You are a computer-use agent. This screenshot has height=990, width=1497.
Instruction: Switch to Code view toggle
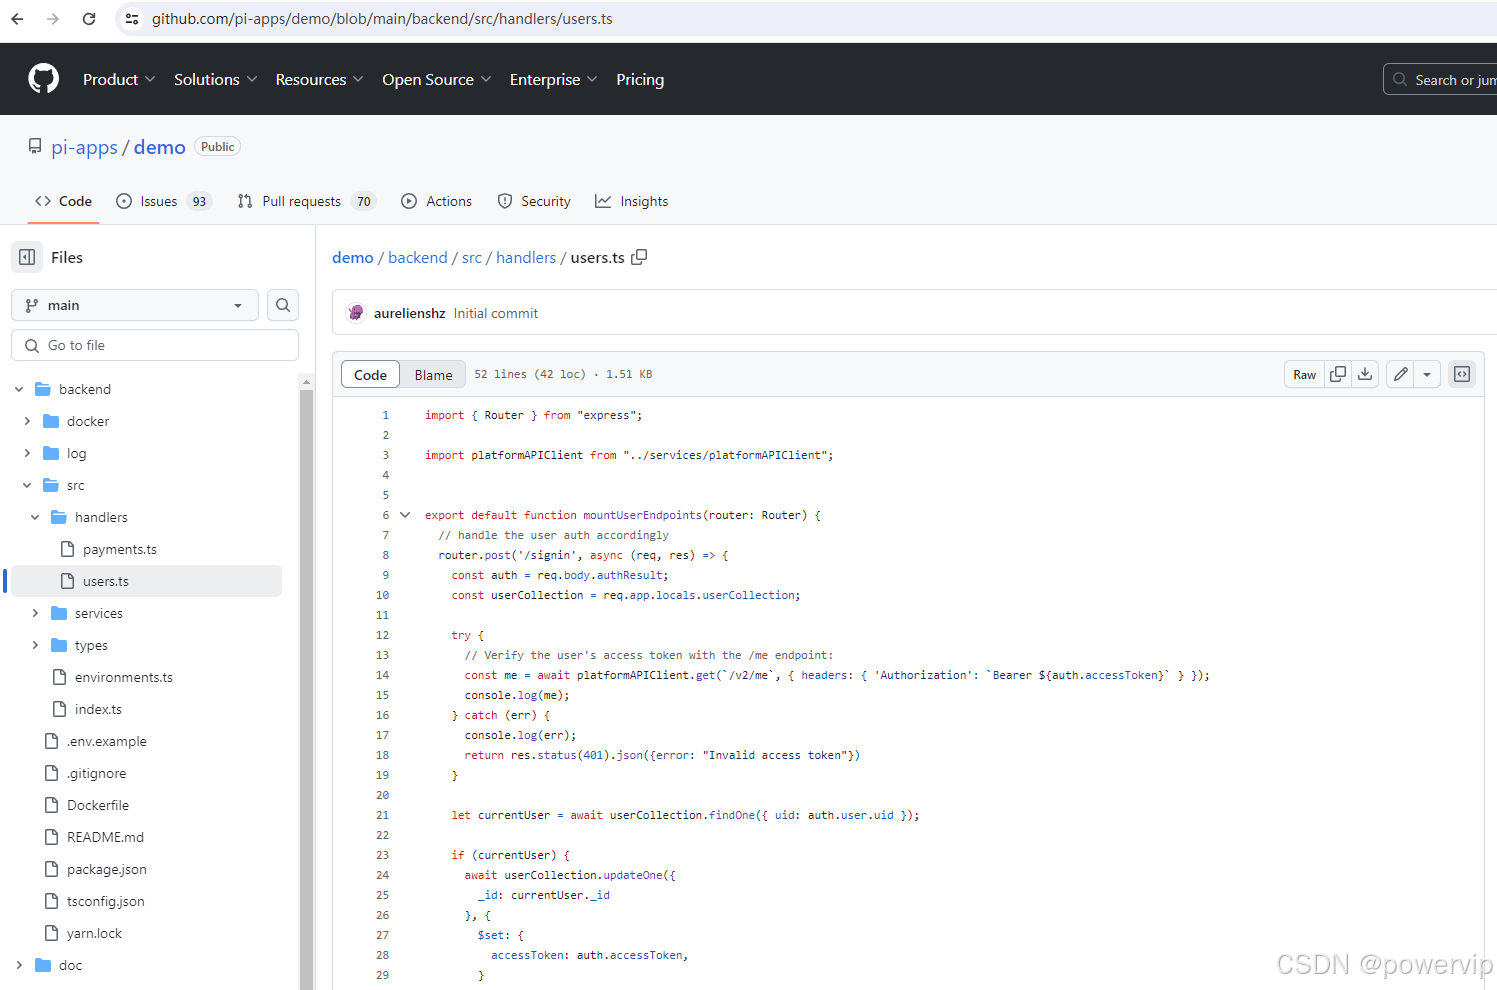(370, 375)
